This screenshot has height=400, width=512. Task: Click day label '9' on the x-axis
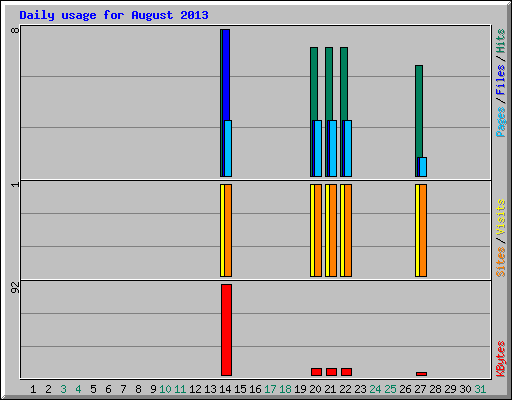(153, 389)
